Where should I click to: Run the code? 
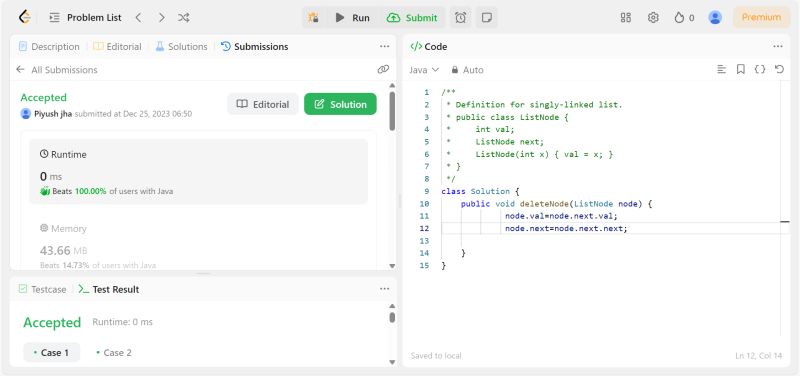pyautogui.click(x=353, y=17)
